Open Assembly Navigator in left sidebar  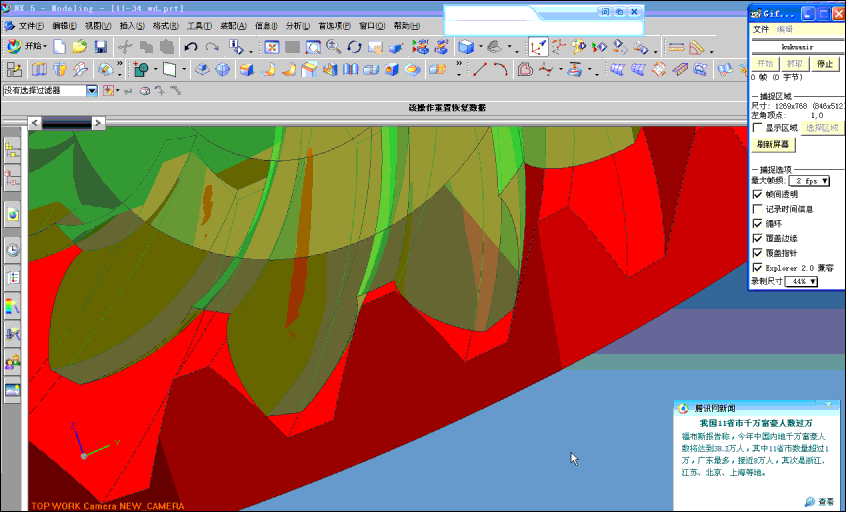click(x=12, y=150)
